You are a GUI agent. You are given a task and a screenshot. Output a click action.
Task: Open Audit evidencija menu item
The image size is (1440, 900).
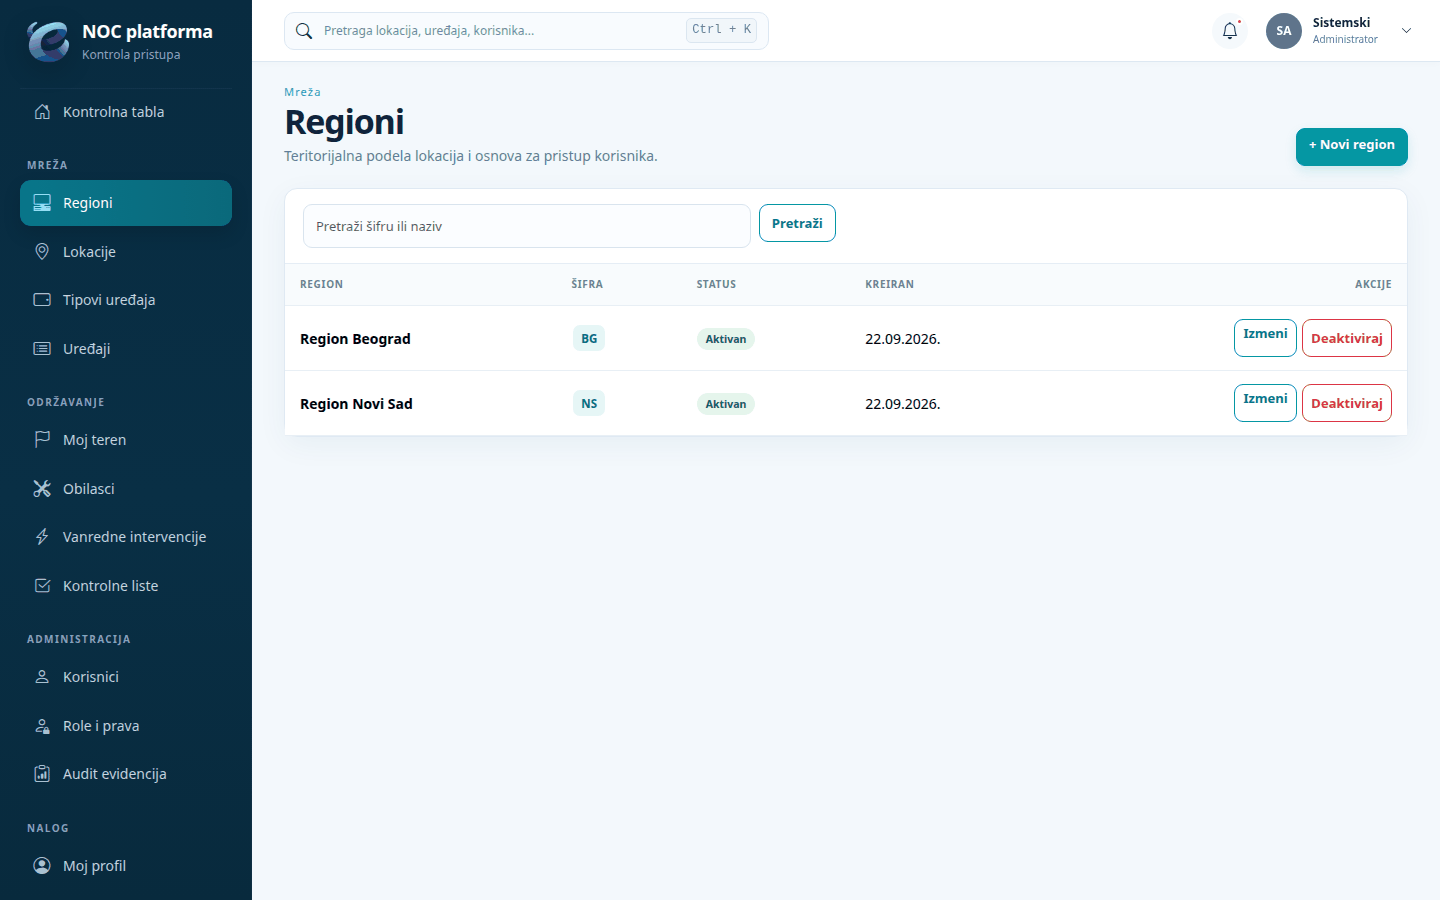126,774
